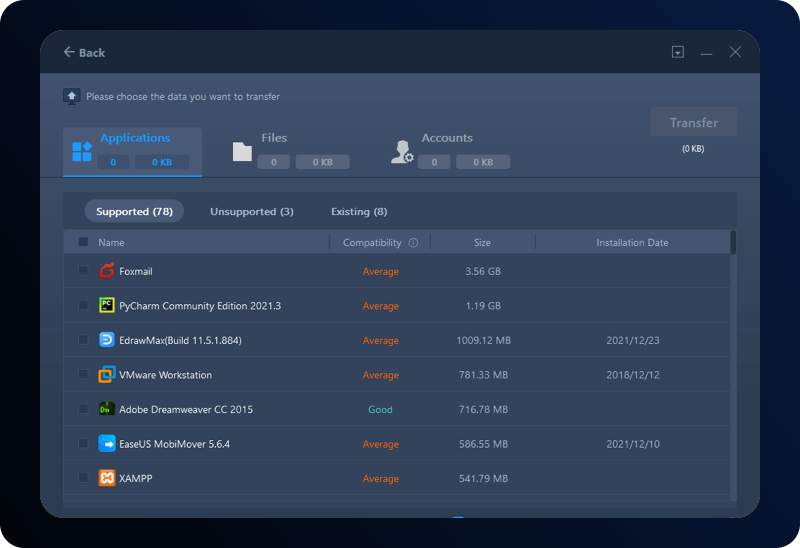Click the EaseUS MobiMover icon
This screenshot has width=800, height=548.
tap(107, 444)
